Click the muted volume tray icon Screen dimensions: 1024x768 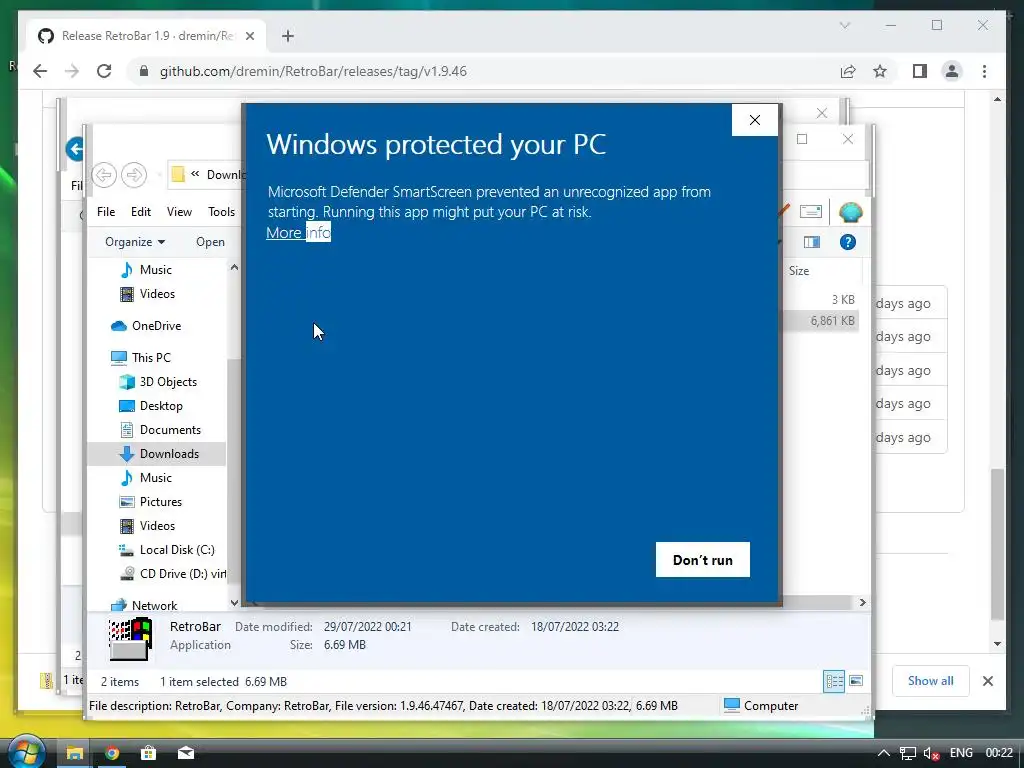[x=931, y=753]
